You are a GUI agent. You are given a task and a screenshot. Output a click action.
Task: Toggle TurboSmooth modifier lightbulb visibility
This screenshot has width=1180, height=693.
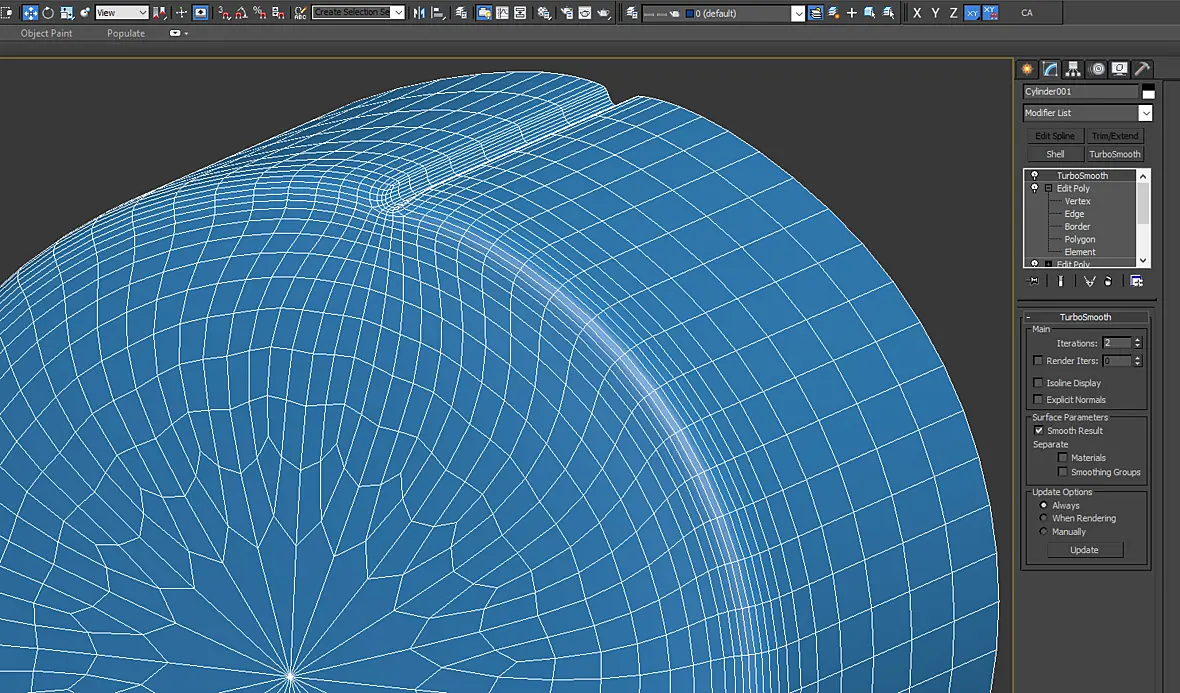(1034, 176)
